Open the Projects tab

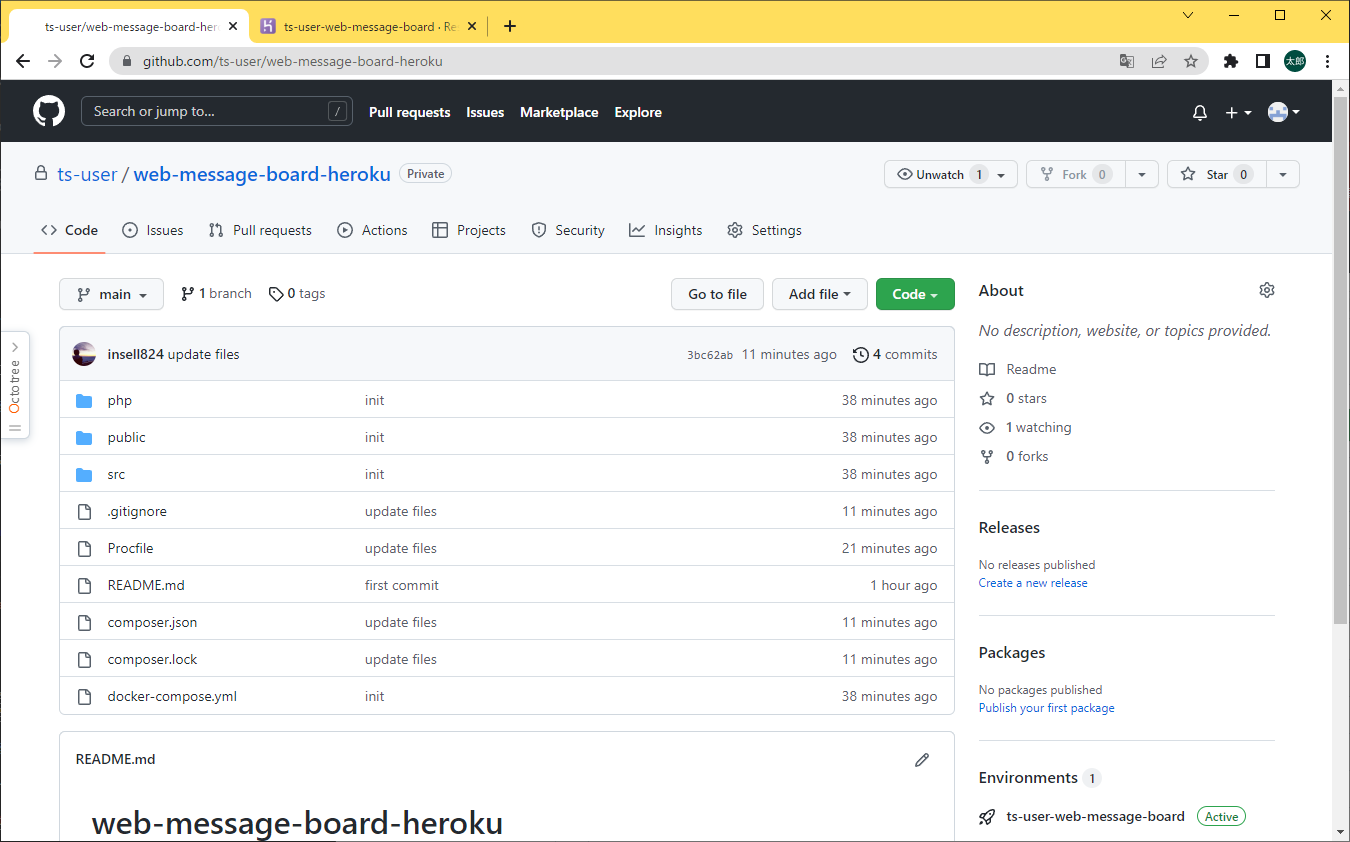[x=469, y=230]
